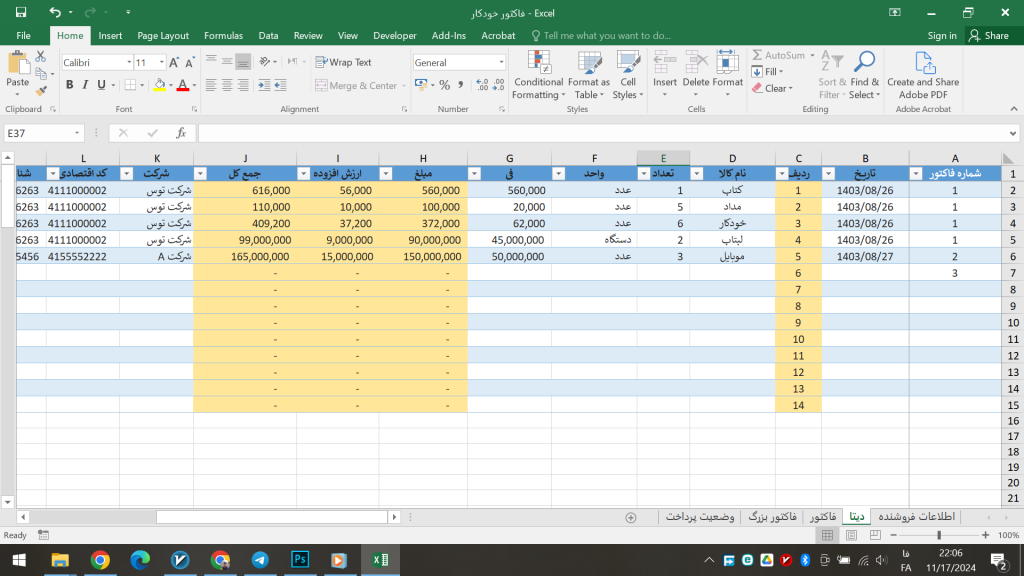Click the Format Painter brush icon
The height and width of the screenshot is (576, 1024).
(x=41, y=90)
